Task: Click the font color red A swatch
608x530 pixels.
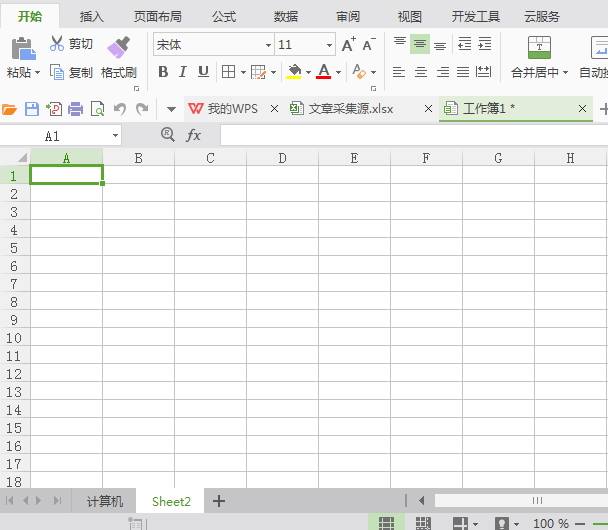Action: pos(323,72)
